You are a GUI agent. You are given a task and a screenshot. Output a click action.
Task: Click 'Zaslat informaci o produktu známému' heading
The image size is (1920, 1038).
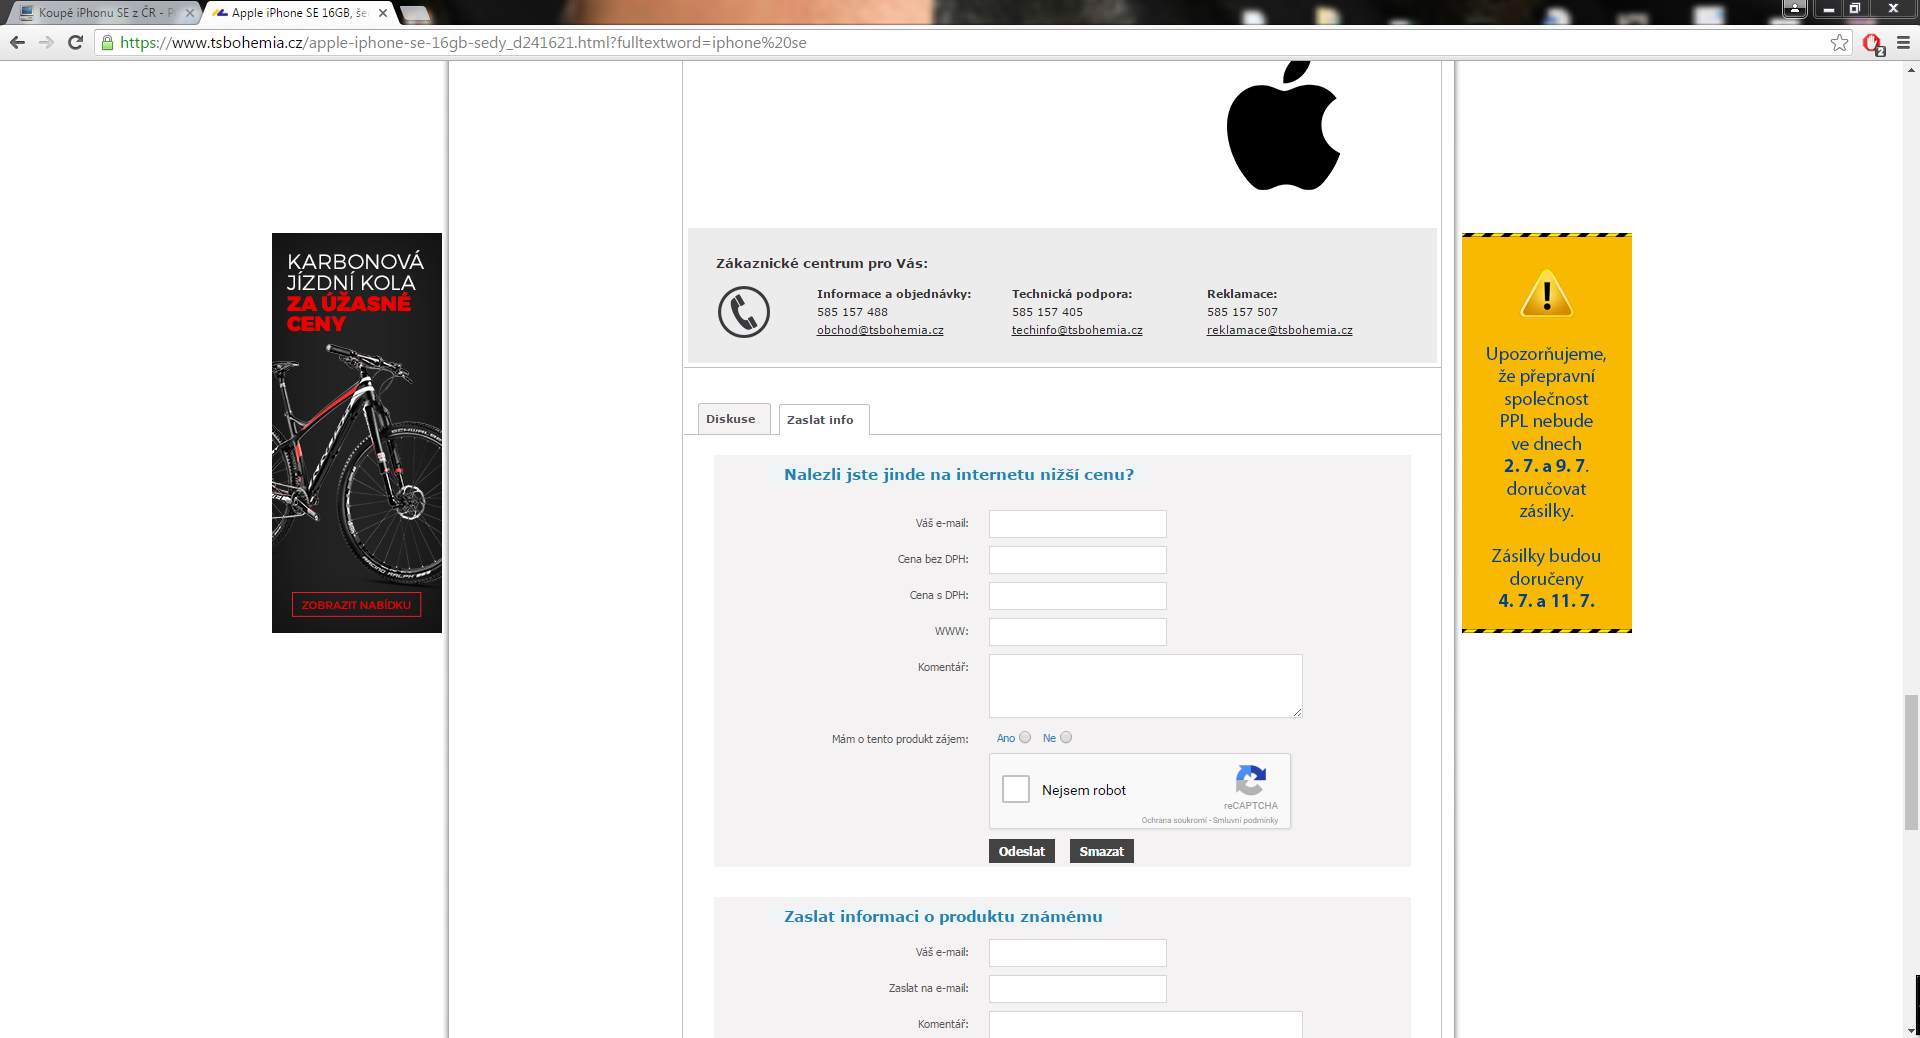[x=943, y=916]
